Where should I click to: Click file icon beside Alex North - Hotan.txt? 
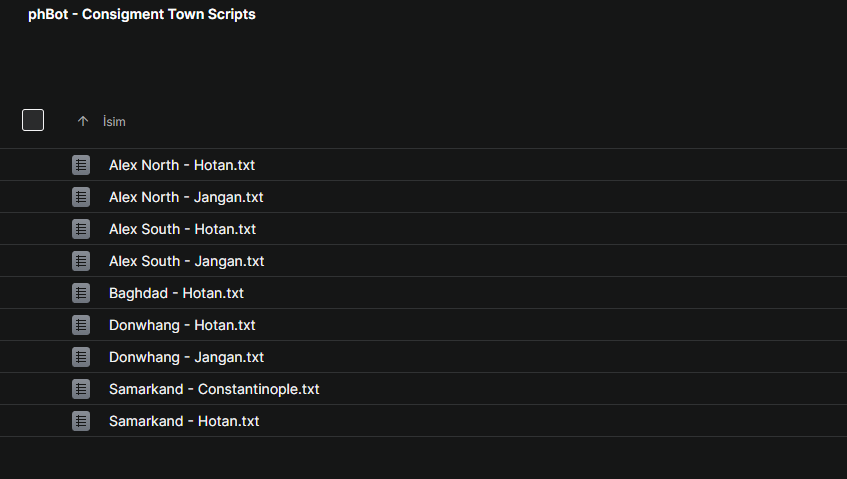81,165
